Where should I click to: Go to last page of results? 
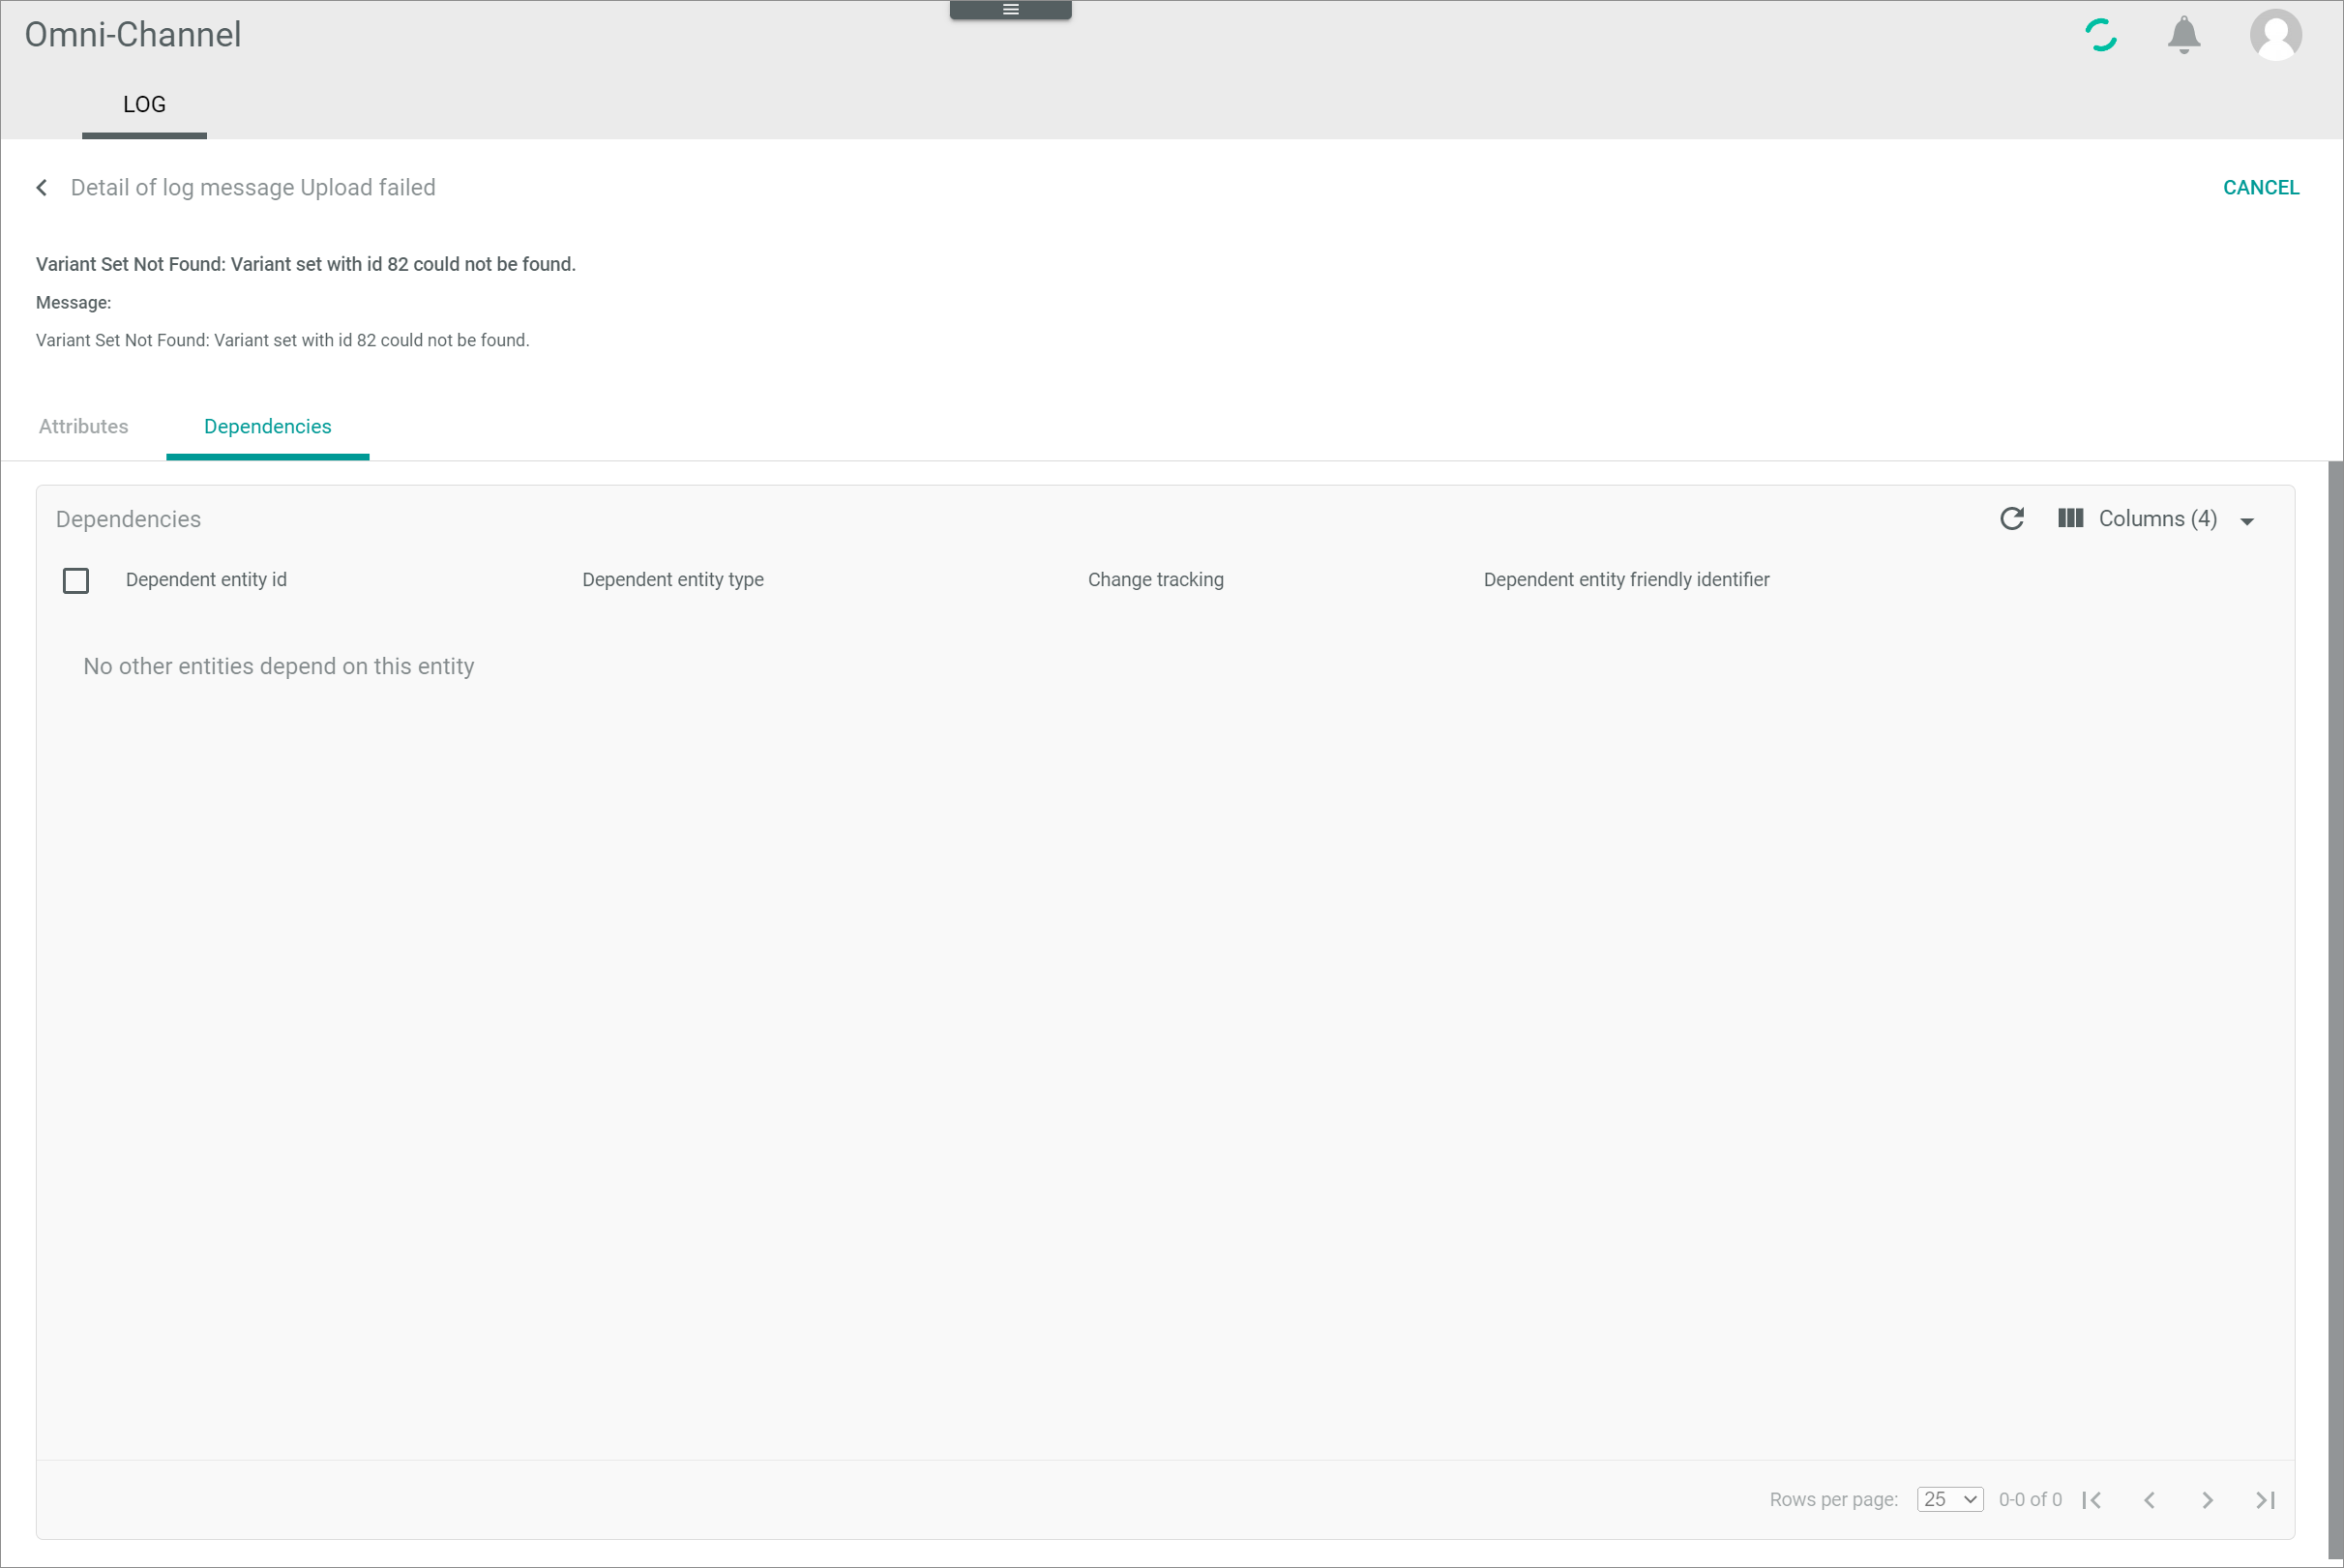(2266, 1500)
